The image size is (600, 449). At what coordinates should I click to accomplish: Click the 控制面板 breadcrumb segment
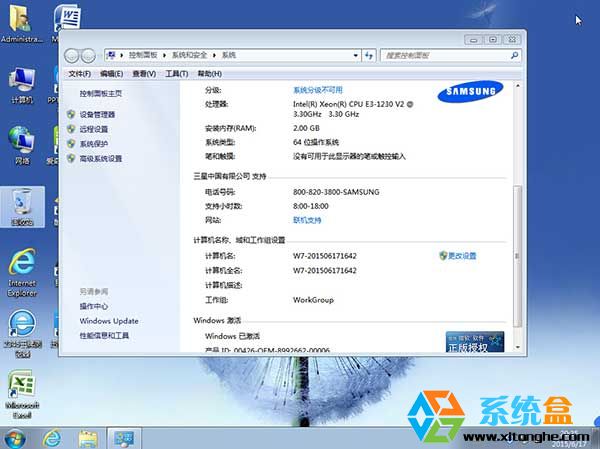coord(143,55)
